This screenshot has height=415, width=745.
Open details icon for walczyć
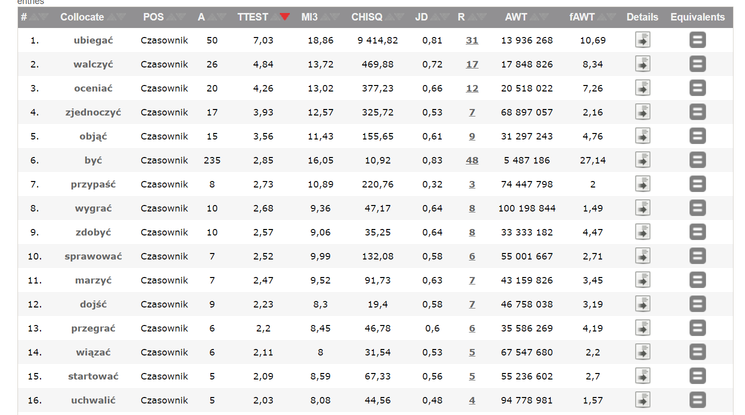tap(642, 64)
